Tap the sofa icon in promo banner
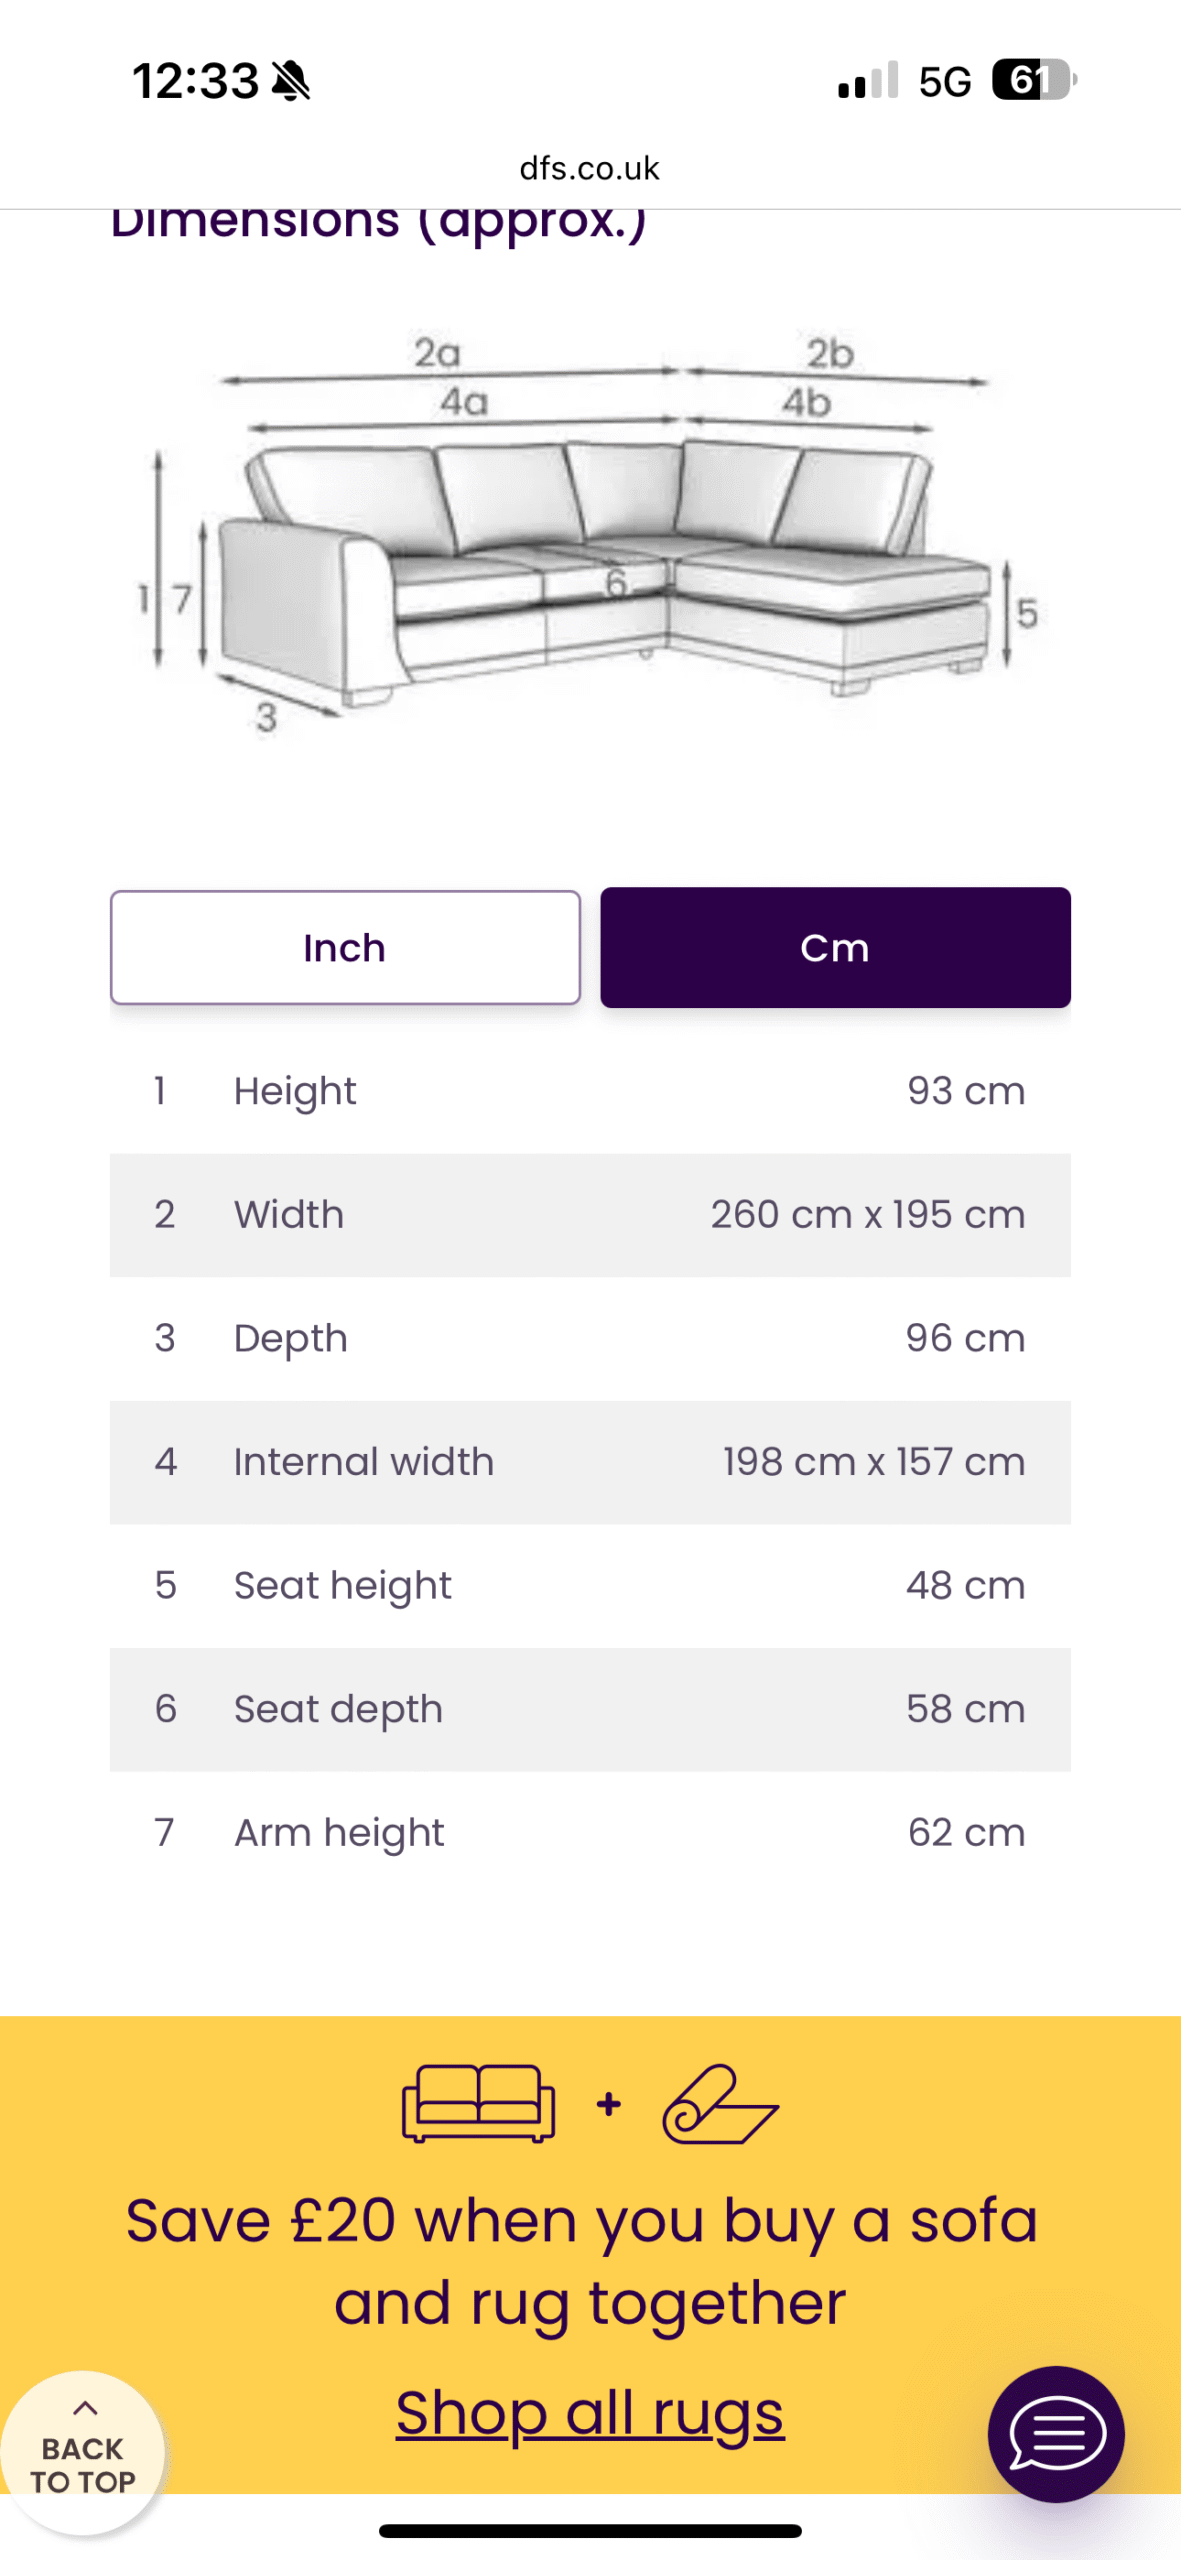This screenshot has height=2560, width=1181. coord(478,2103)
